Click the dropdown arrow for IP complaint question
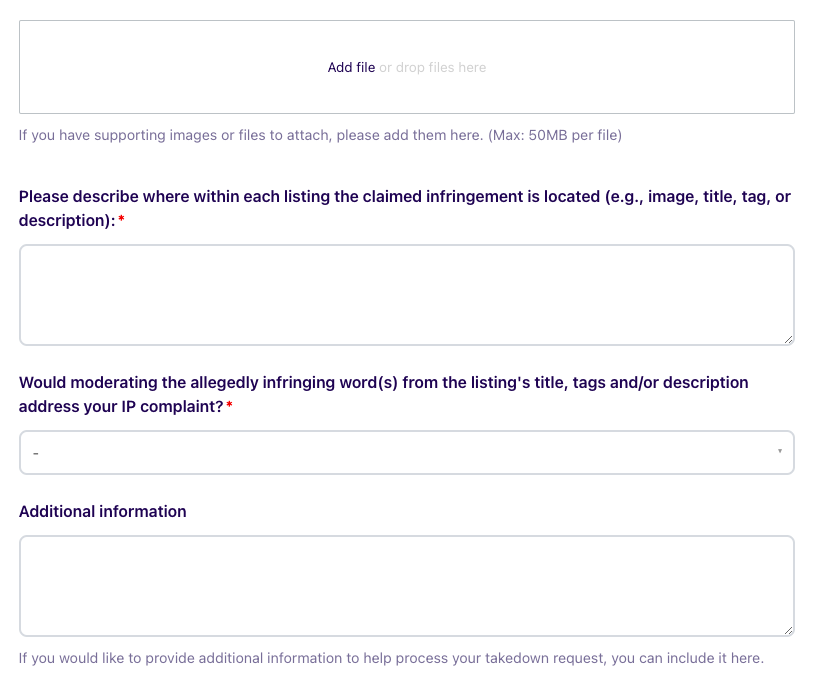The width and height of the screenshot is (823, 678). [780, 451]
